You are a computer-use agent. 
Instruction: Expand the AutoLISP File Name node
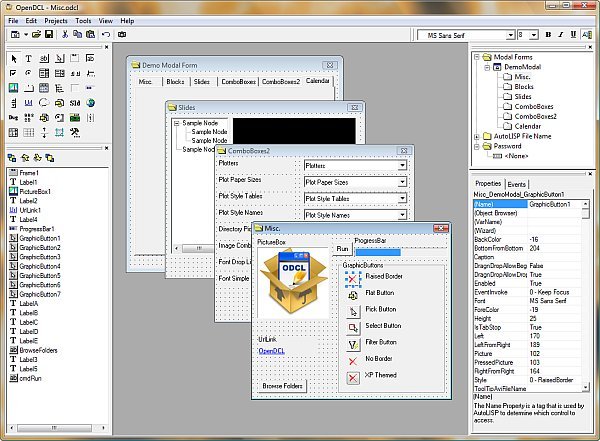pos(477,136)
